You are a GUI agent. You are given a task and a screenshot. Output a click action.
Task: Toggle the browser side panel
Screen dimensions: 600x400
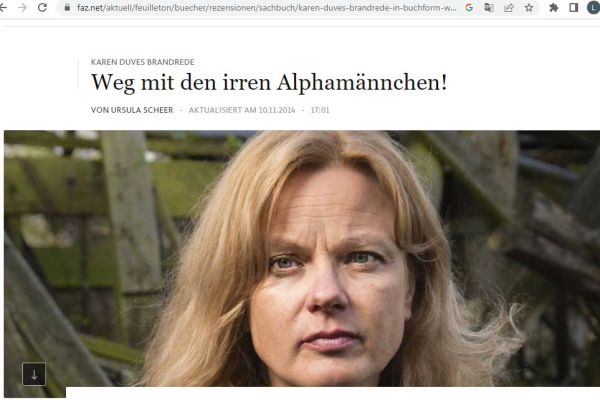pyautogui.click(x=573, y=7)
